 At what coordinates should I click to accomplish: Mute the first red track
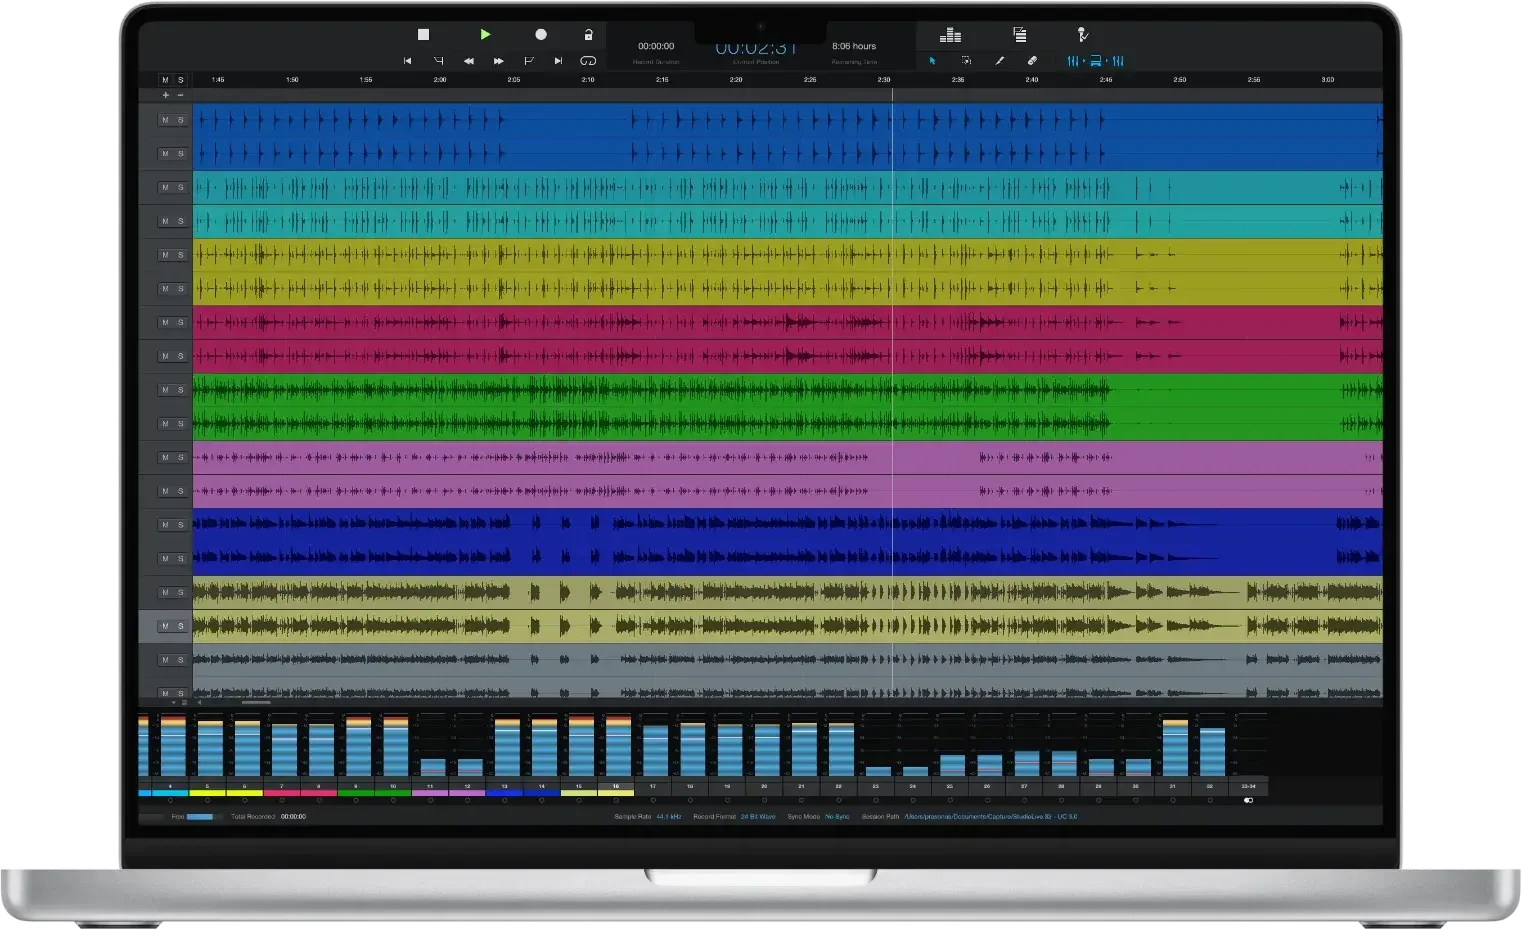(x=165, y=322)
